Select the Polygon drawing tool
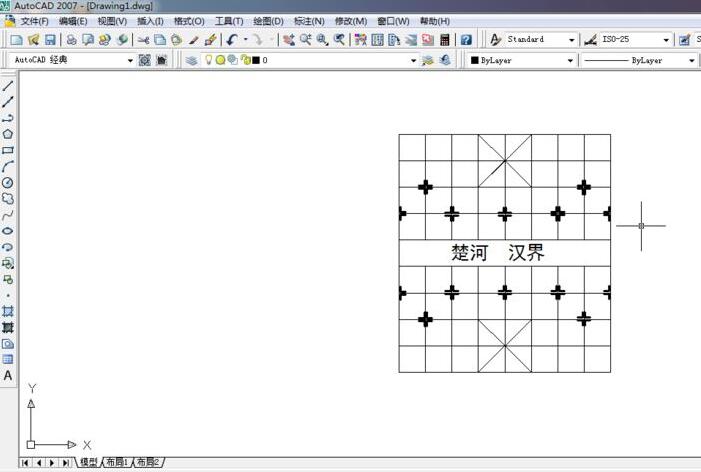 click(8, 134)
